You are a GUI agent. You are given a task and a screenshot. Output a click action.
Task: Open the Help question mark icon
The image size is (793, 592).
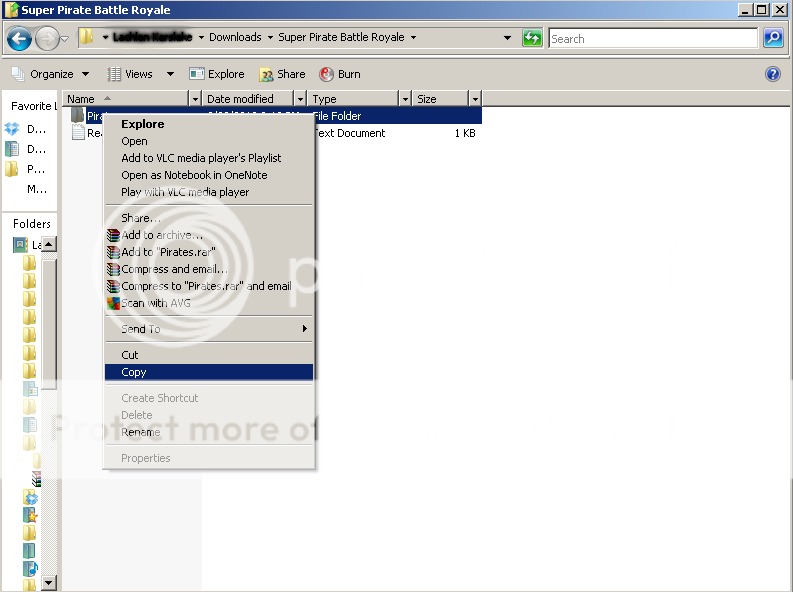pos(772,74)
